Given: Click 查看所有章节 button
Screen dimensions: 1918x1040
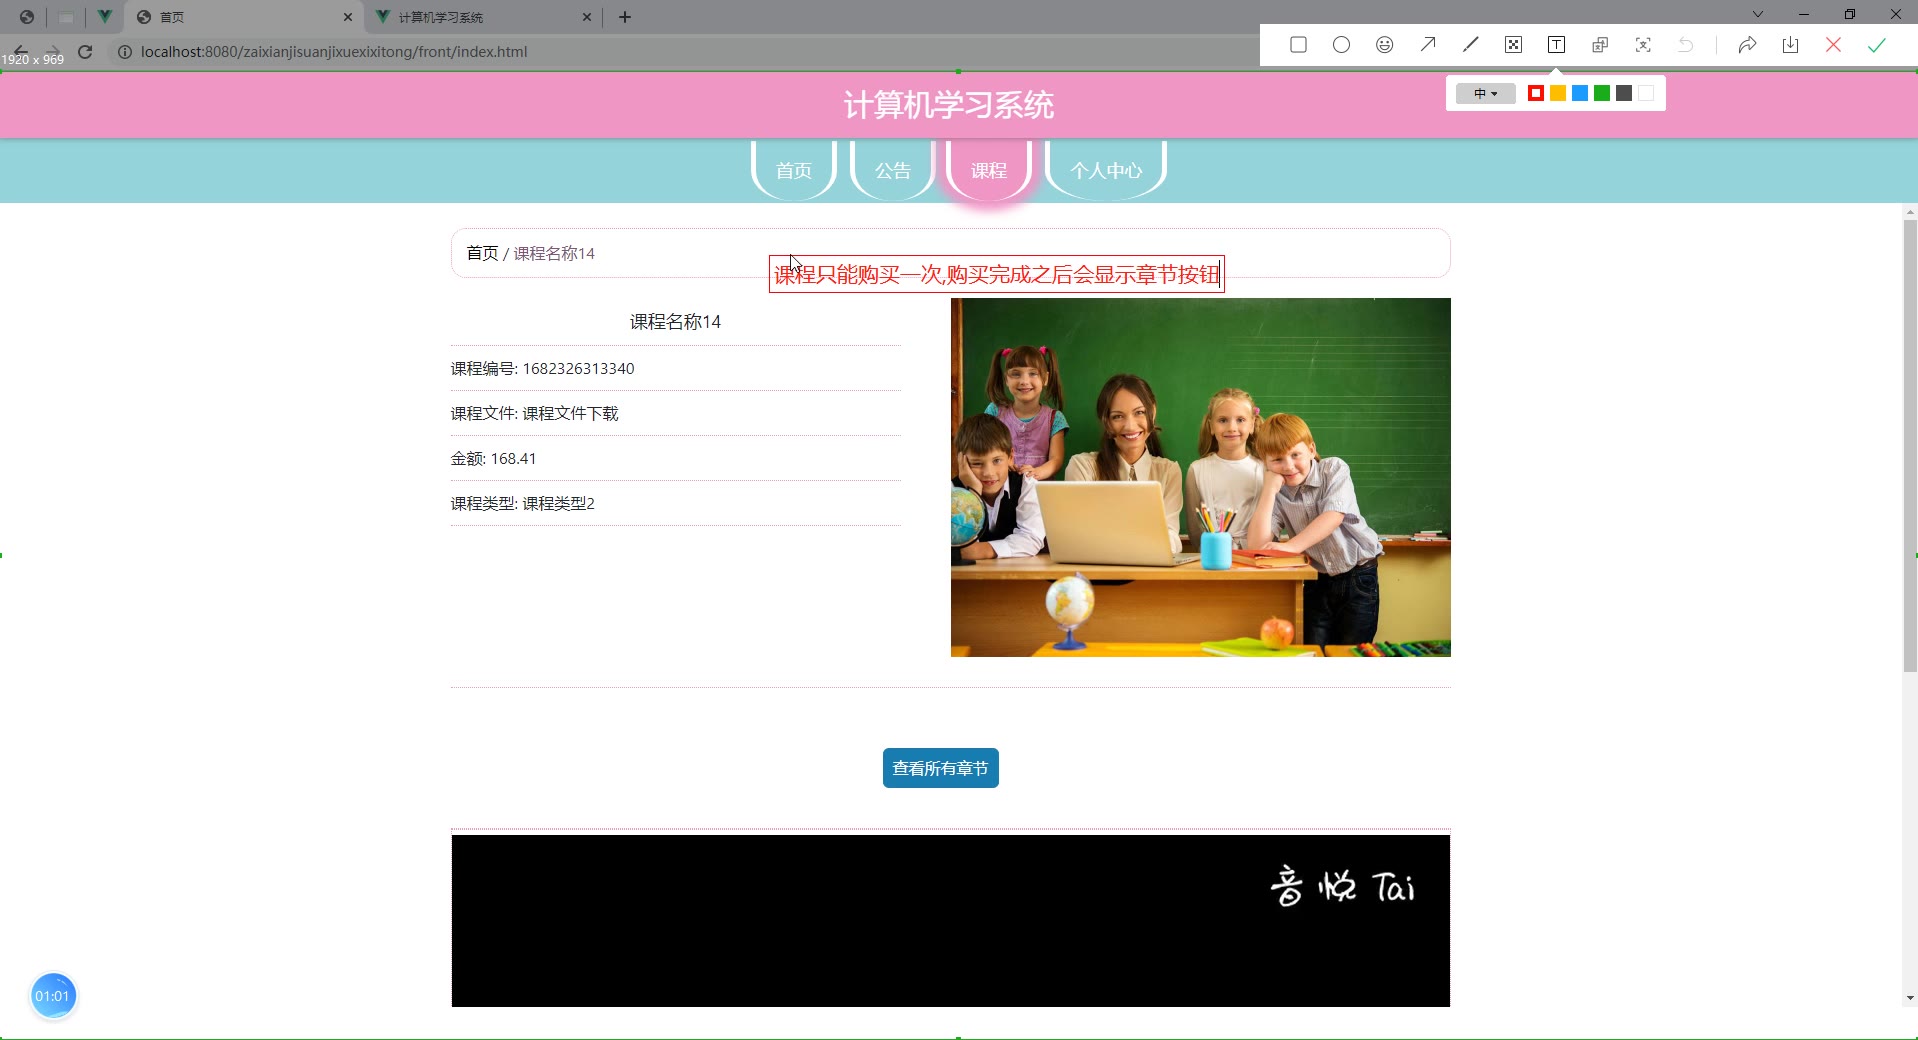Looking at the screenshot, I should coord(940,768).
